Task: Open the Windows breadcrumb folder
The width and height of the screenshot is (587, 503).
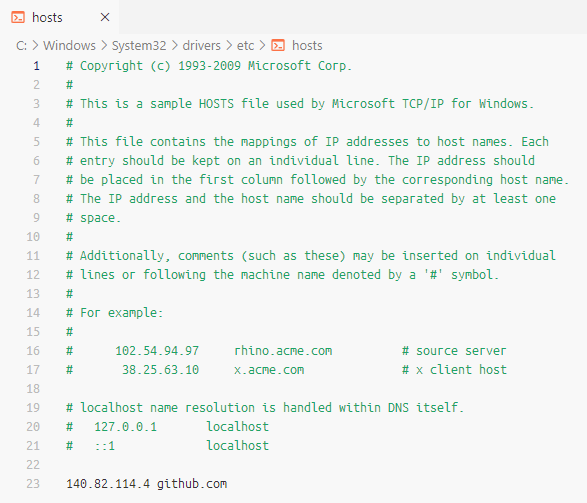Action: tap(70, 45)
